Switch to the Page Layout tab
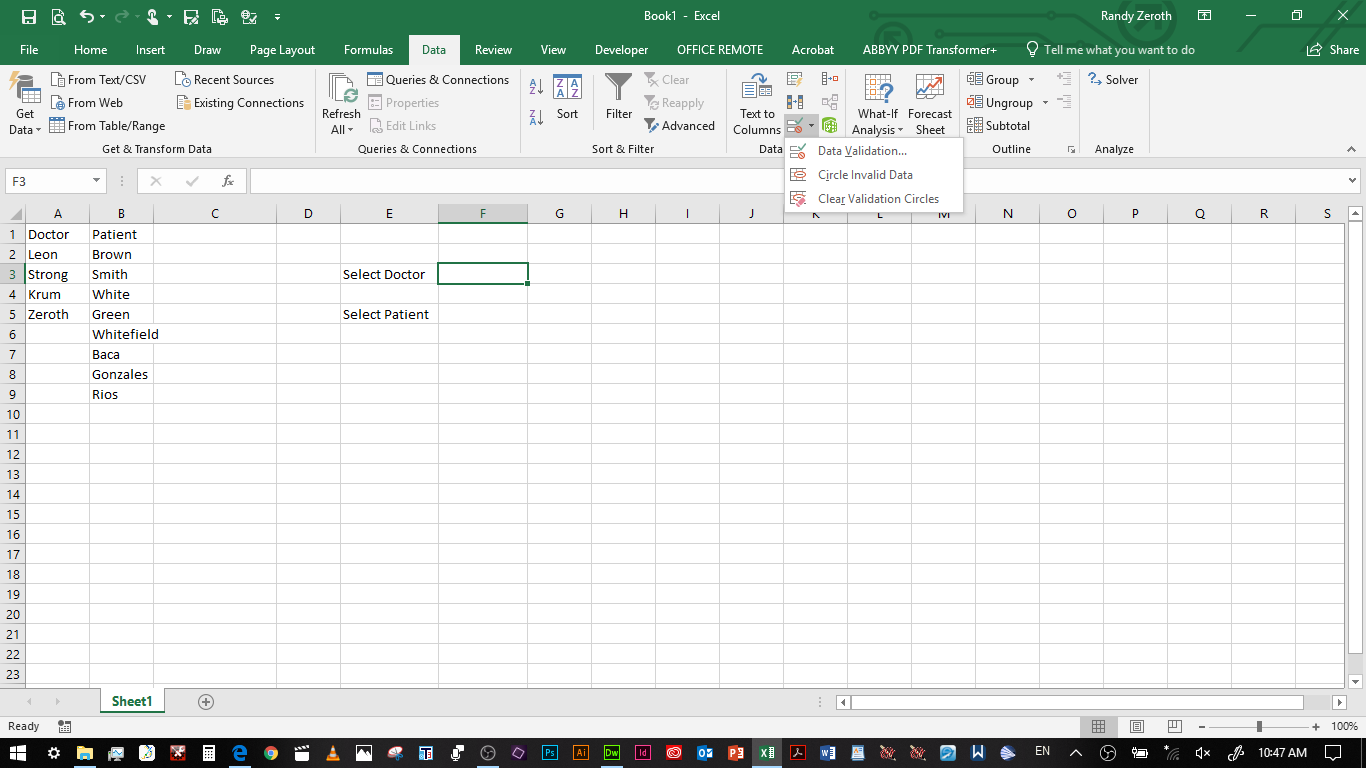The height and width of the screenshot is (768, 1366). (282, 50)
